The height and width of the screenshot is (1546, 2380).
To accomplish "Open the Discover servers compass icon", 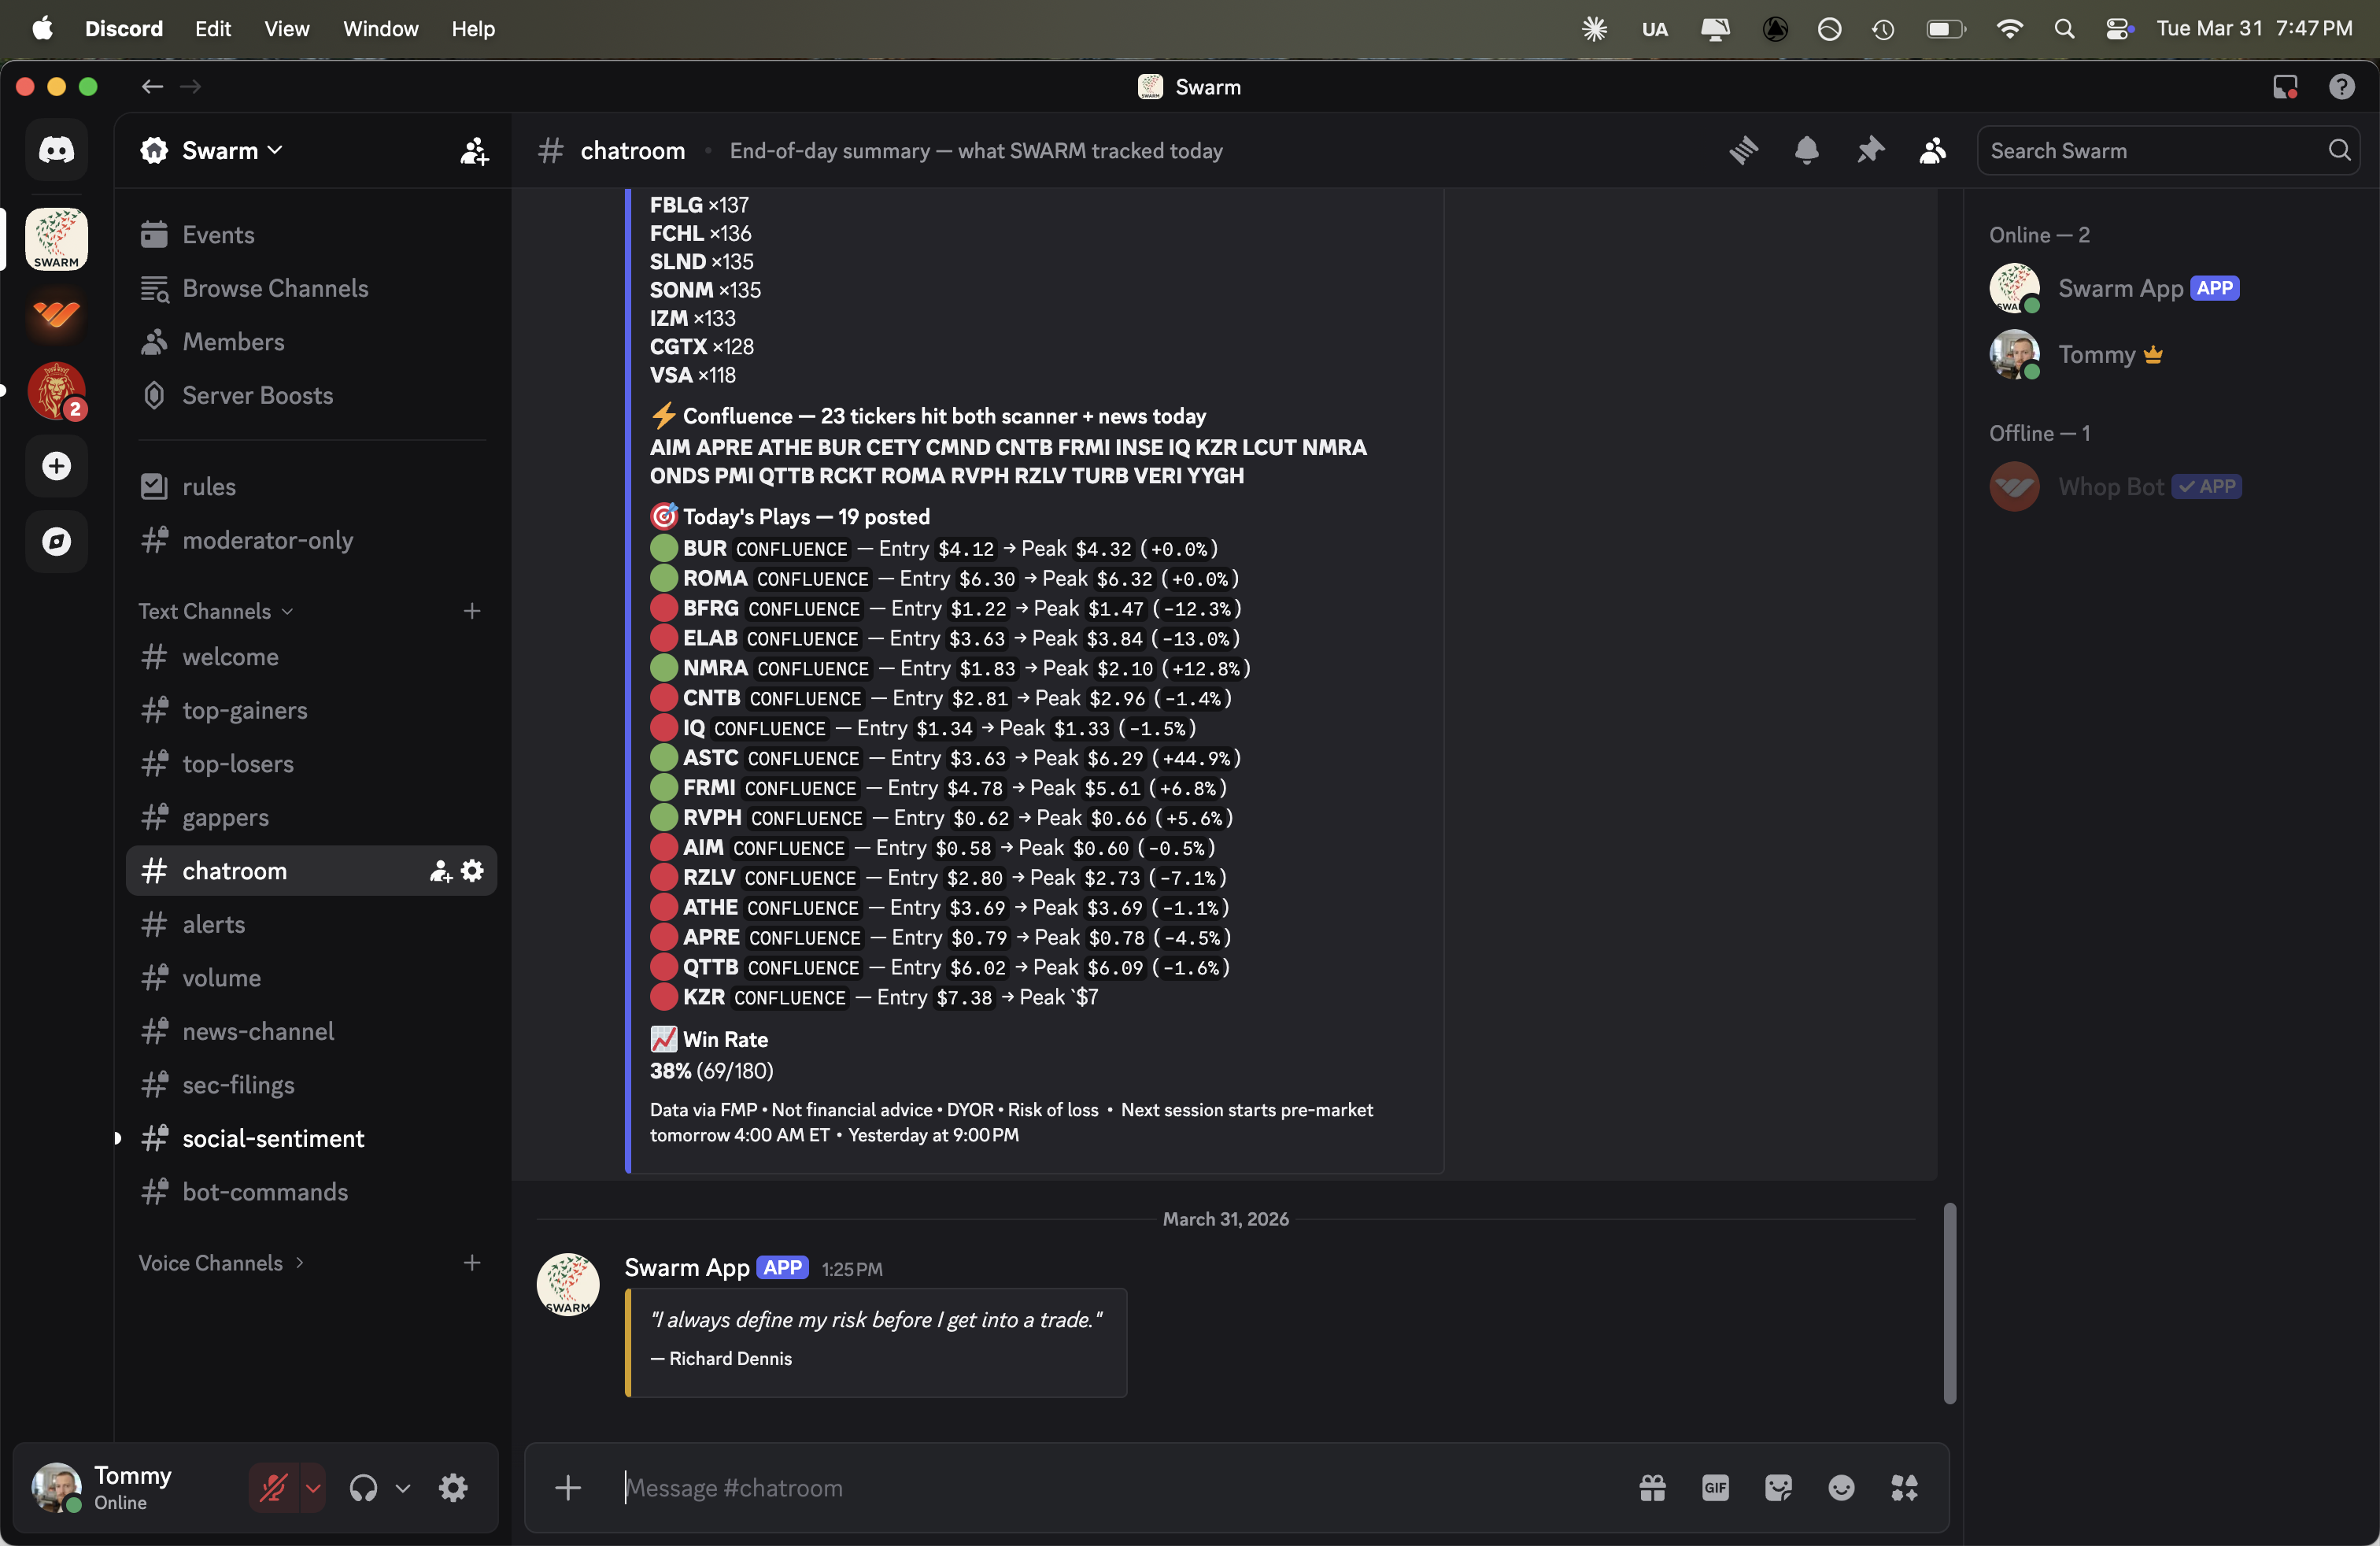I will pyautogui.click(x=56, y=541).
